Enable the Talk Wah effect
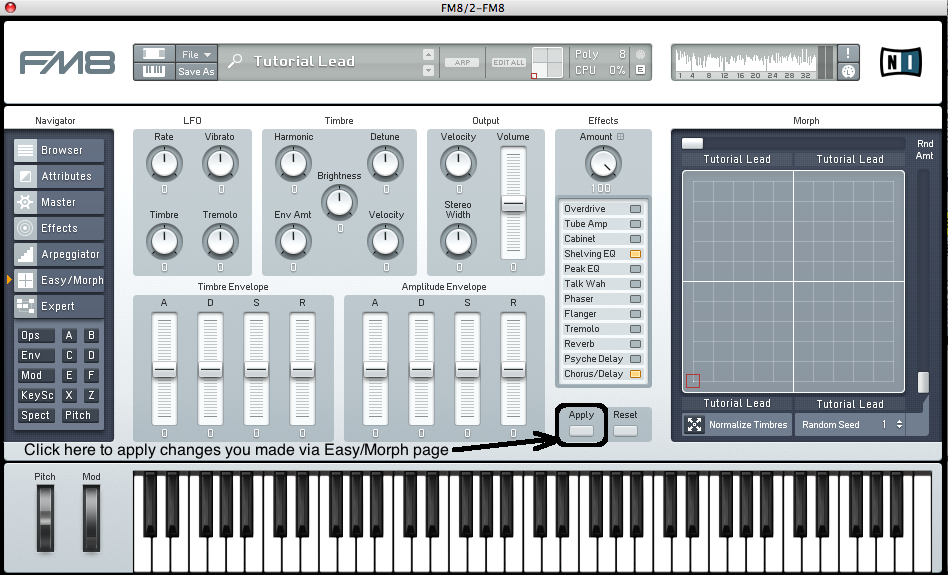This screenshot has height=575, width=948. pos(635,284)
